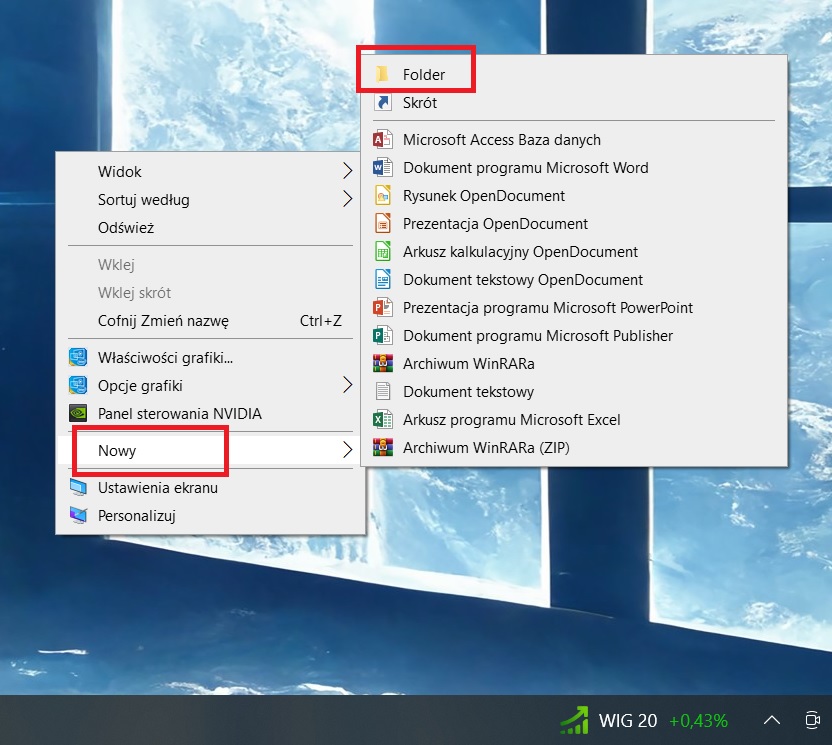
Task: Click the Prezentacja OpenDocument icon
Action: [x=383, y=223]
